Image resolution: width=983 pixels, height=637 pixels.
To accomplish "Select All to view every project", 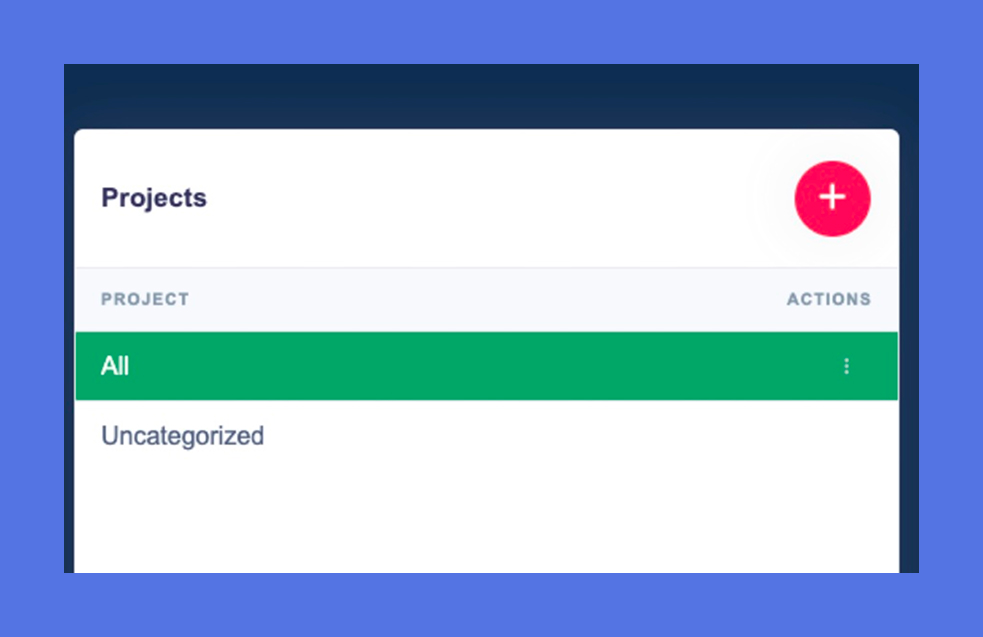I will [x=114, y=366].
